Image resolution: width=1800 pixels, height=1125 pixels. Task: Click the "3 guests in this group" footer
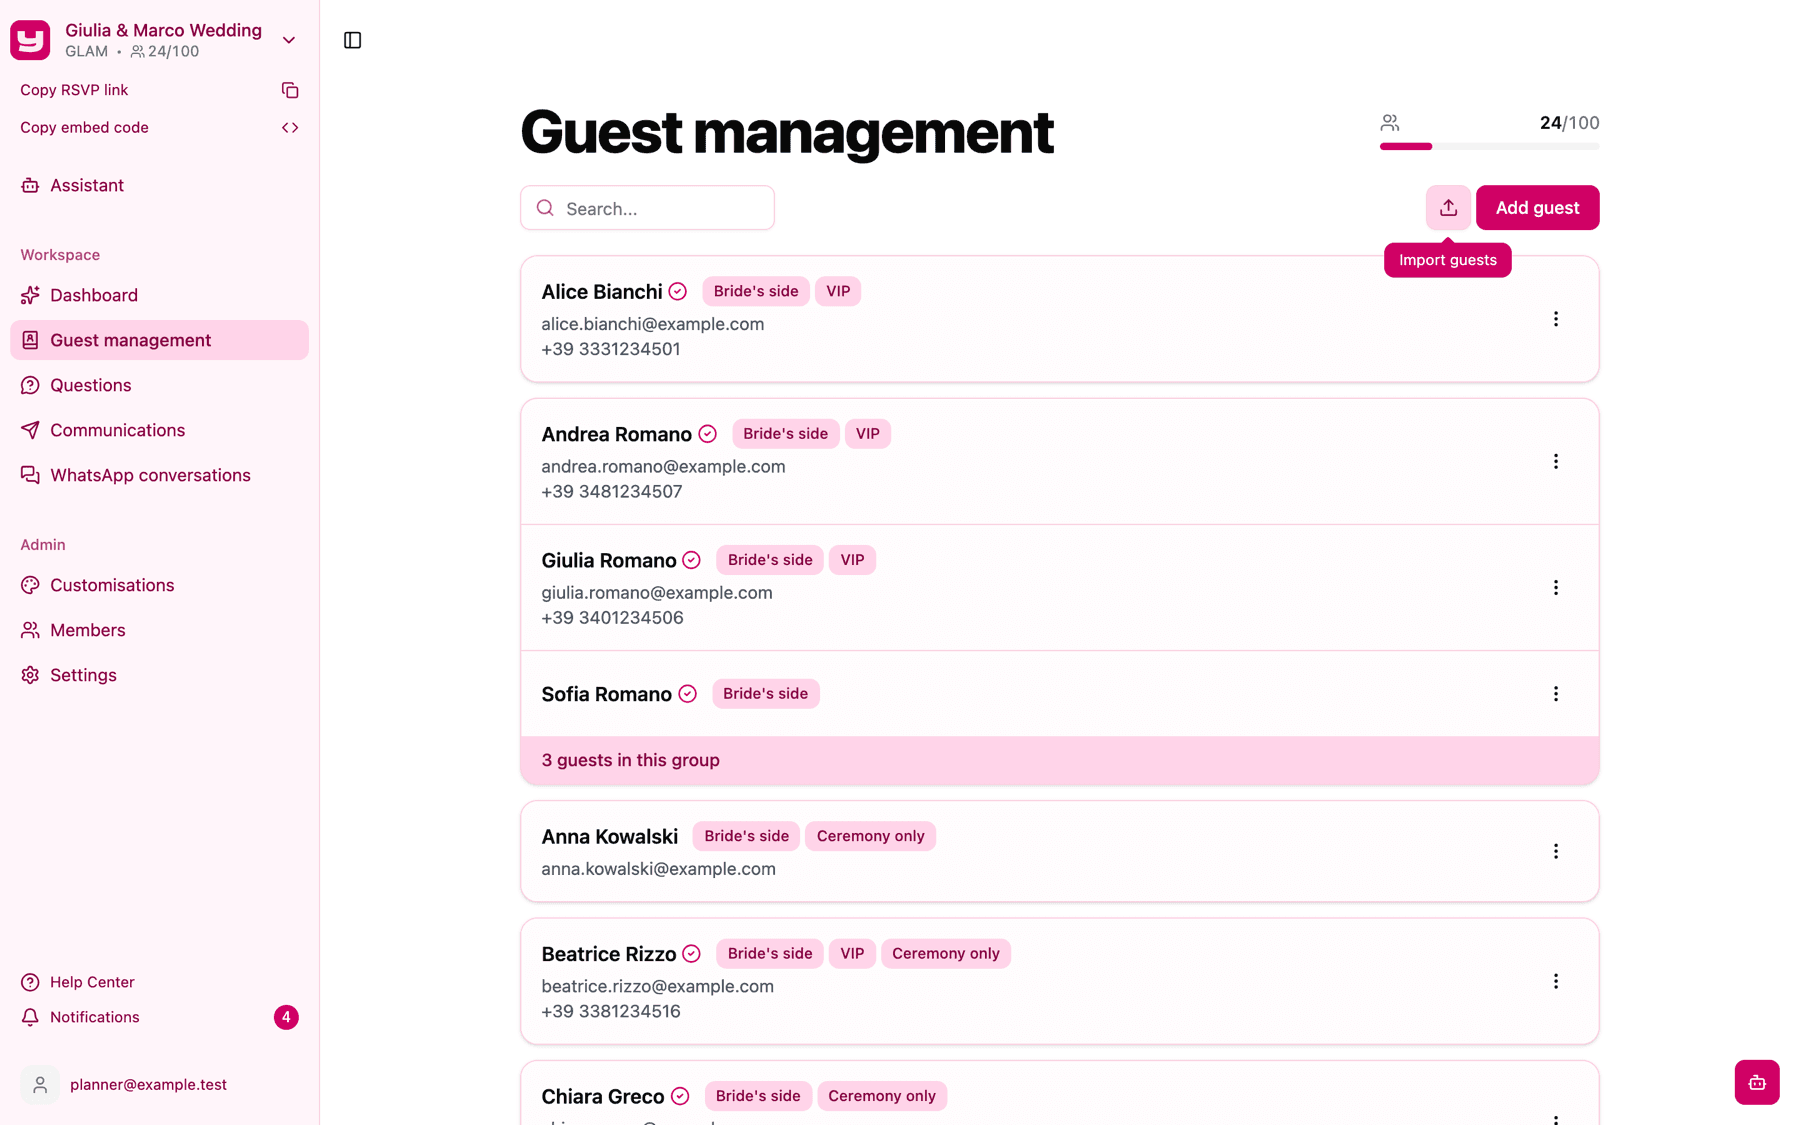click(1059, 760)
